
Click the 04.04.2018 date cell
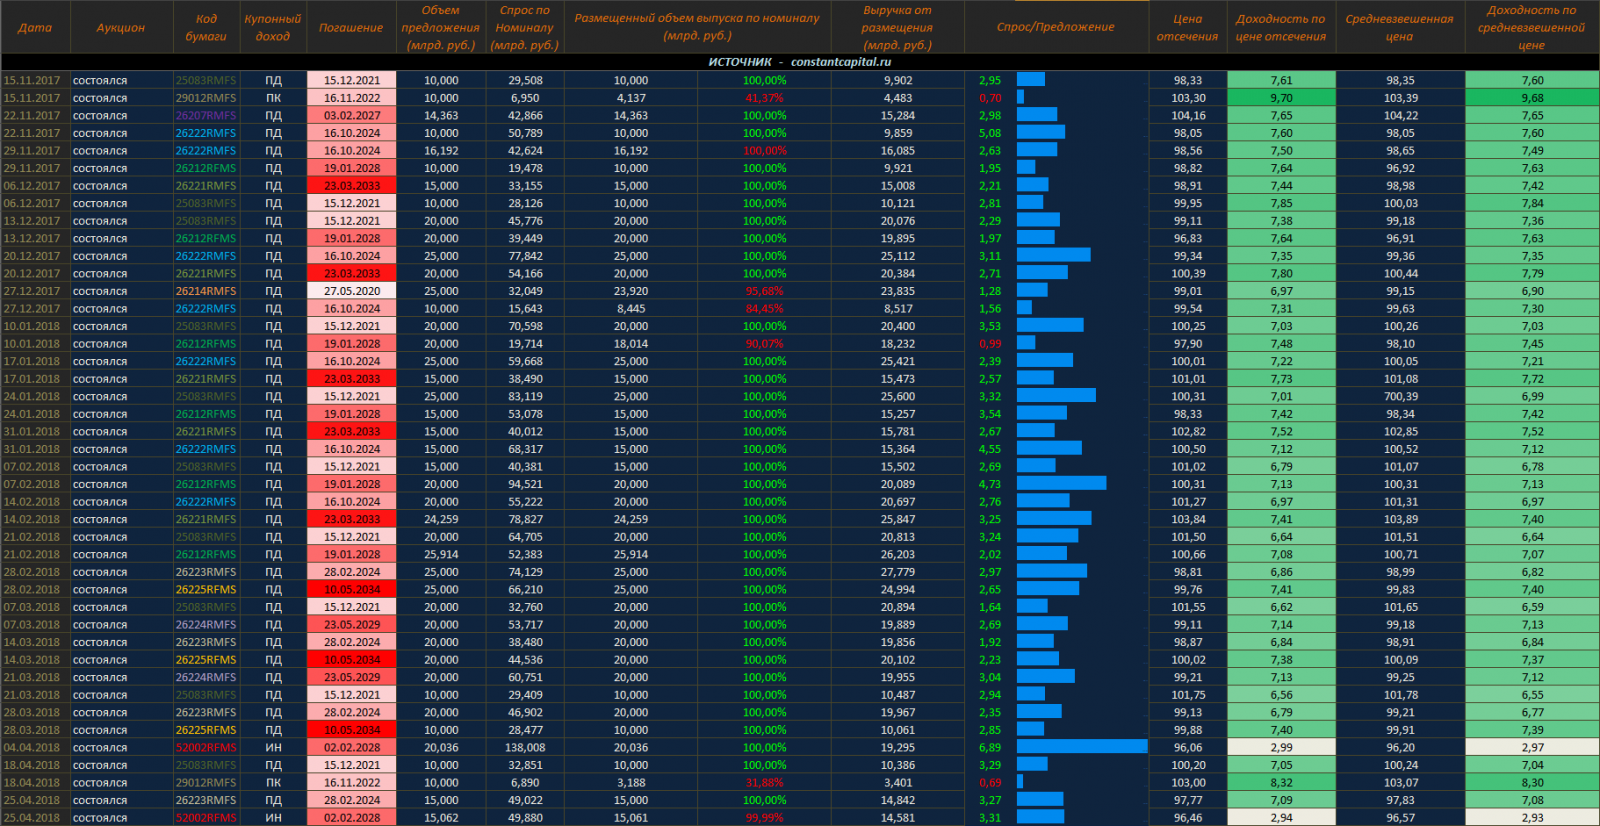point(32,748)
